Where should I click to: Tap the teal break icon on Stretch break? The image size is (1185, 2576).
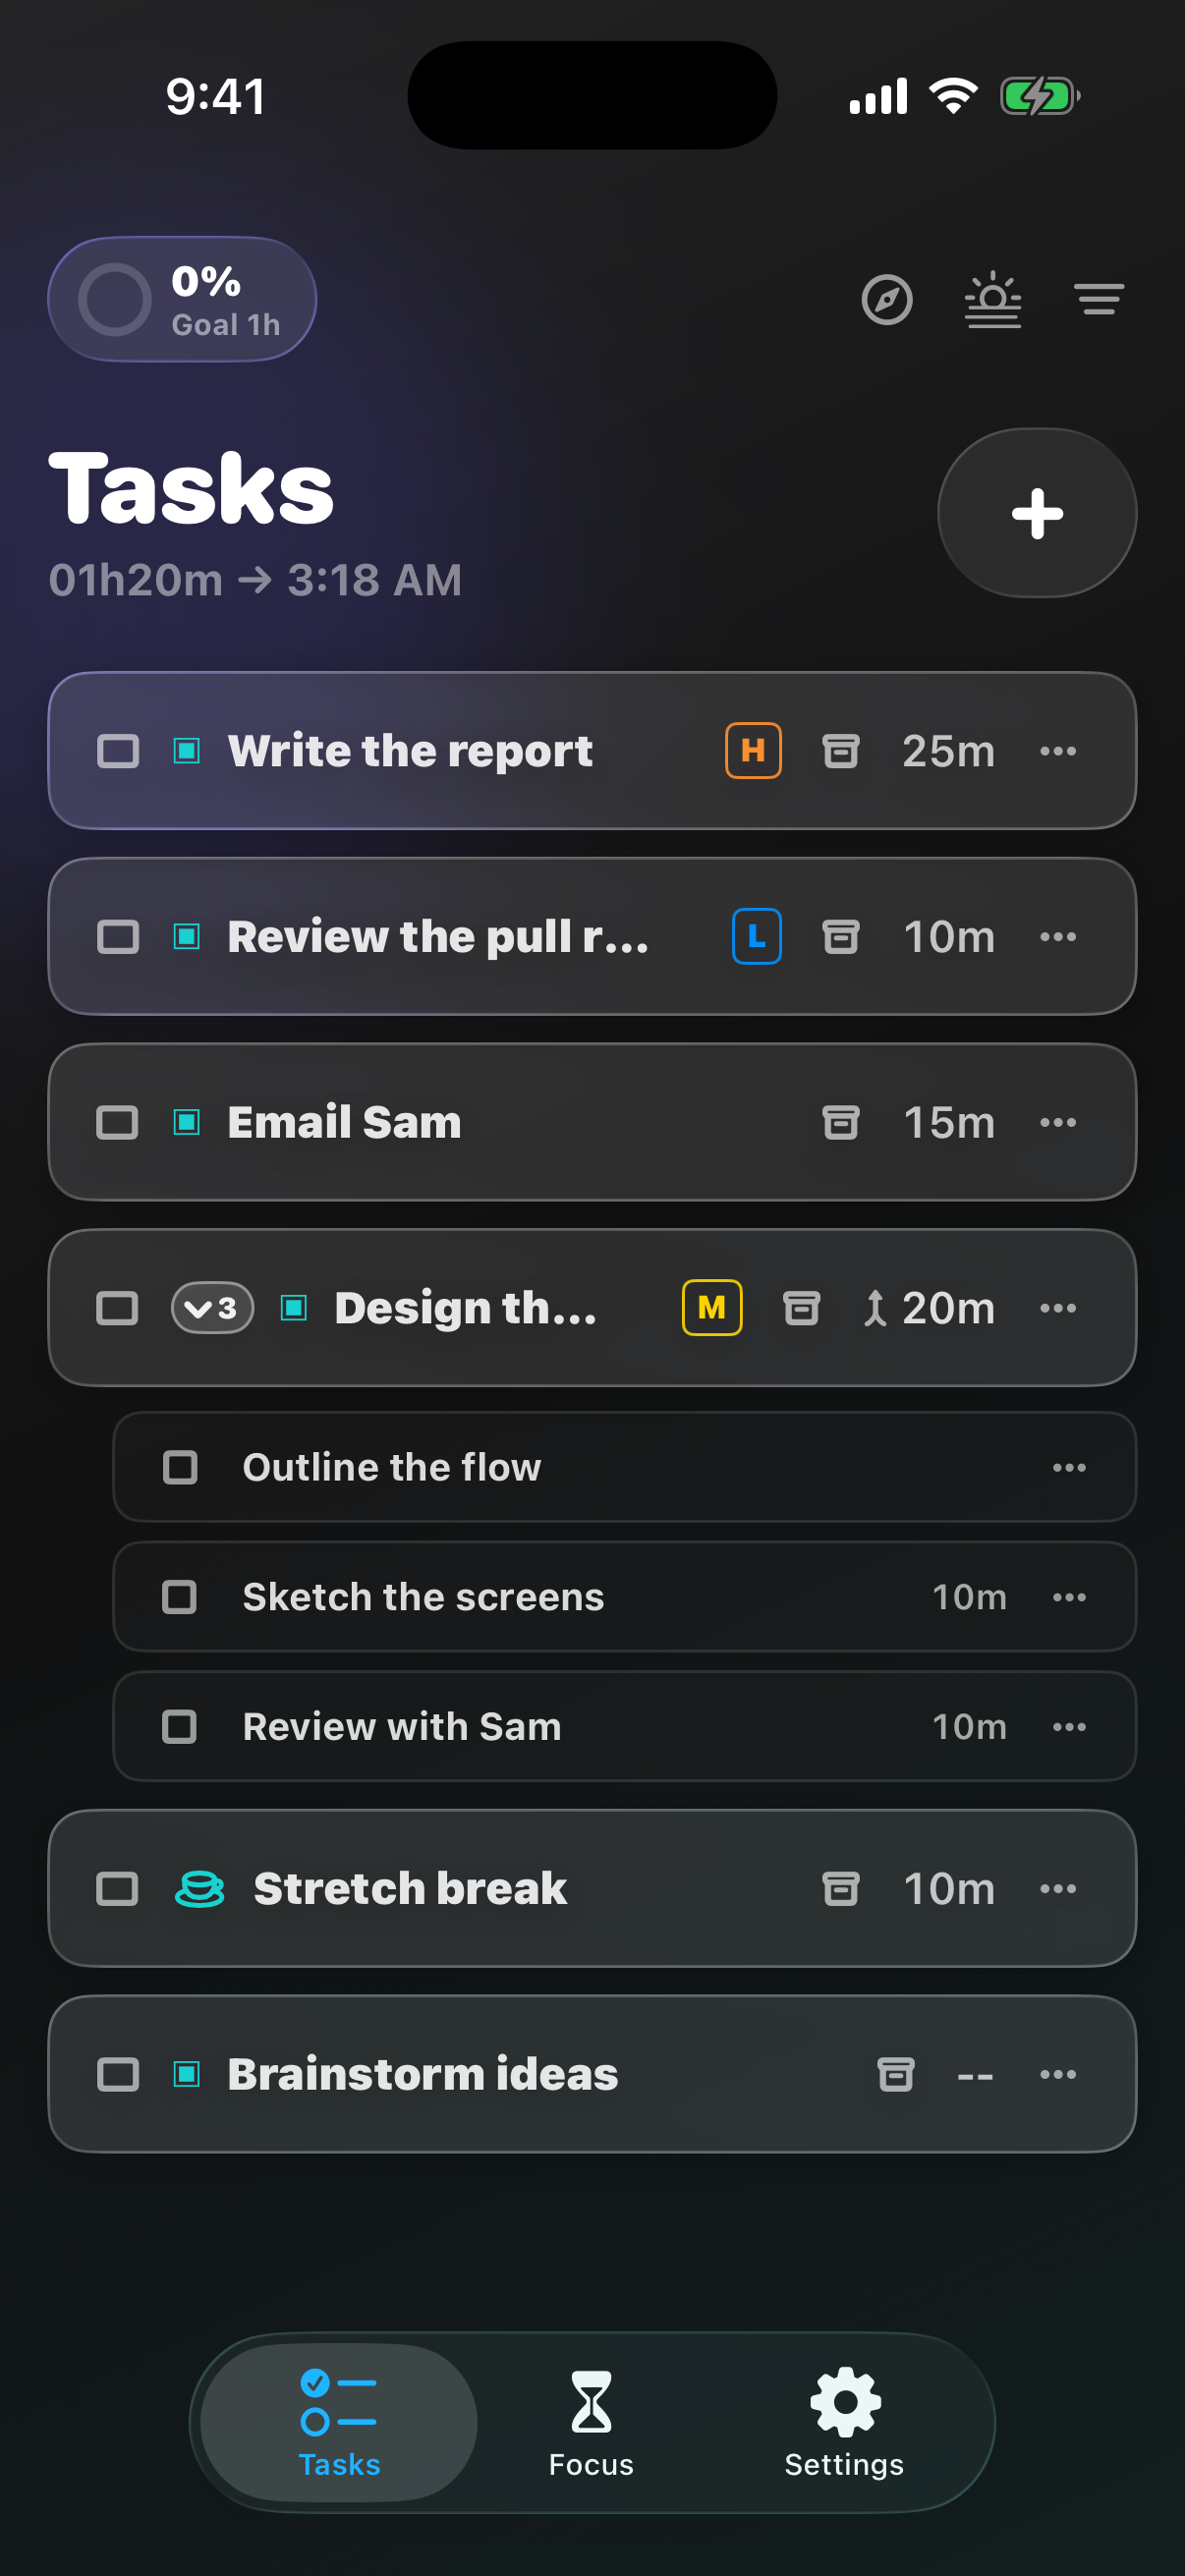(200, 1889)
